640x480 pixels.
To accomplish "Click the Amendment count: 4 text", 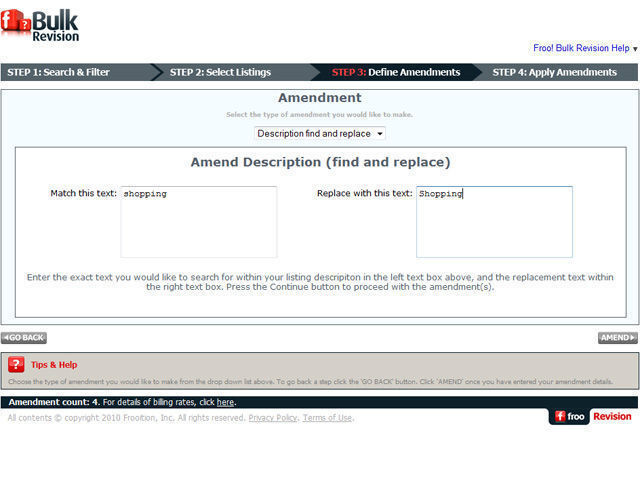I will (x=54, y=402).
